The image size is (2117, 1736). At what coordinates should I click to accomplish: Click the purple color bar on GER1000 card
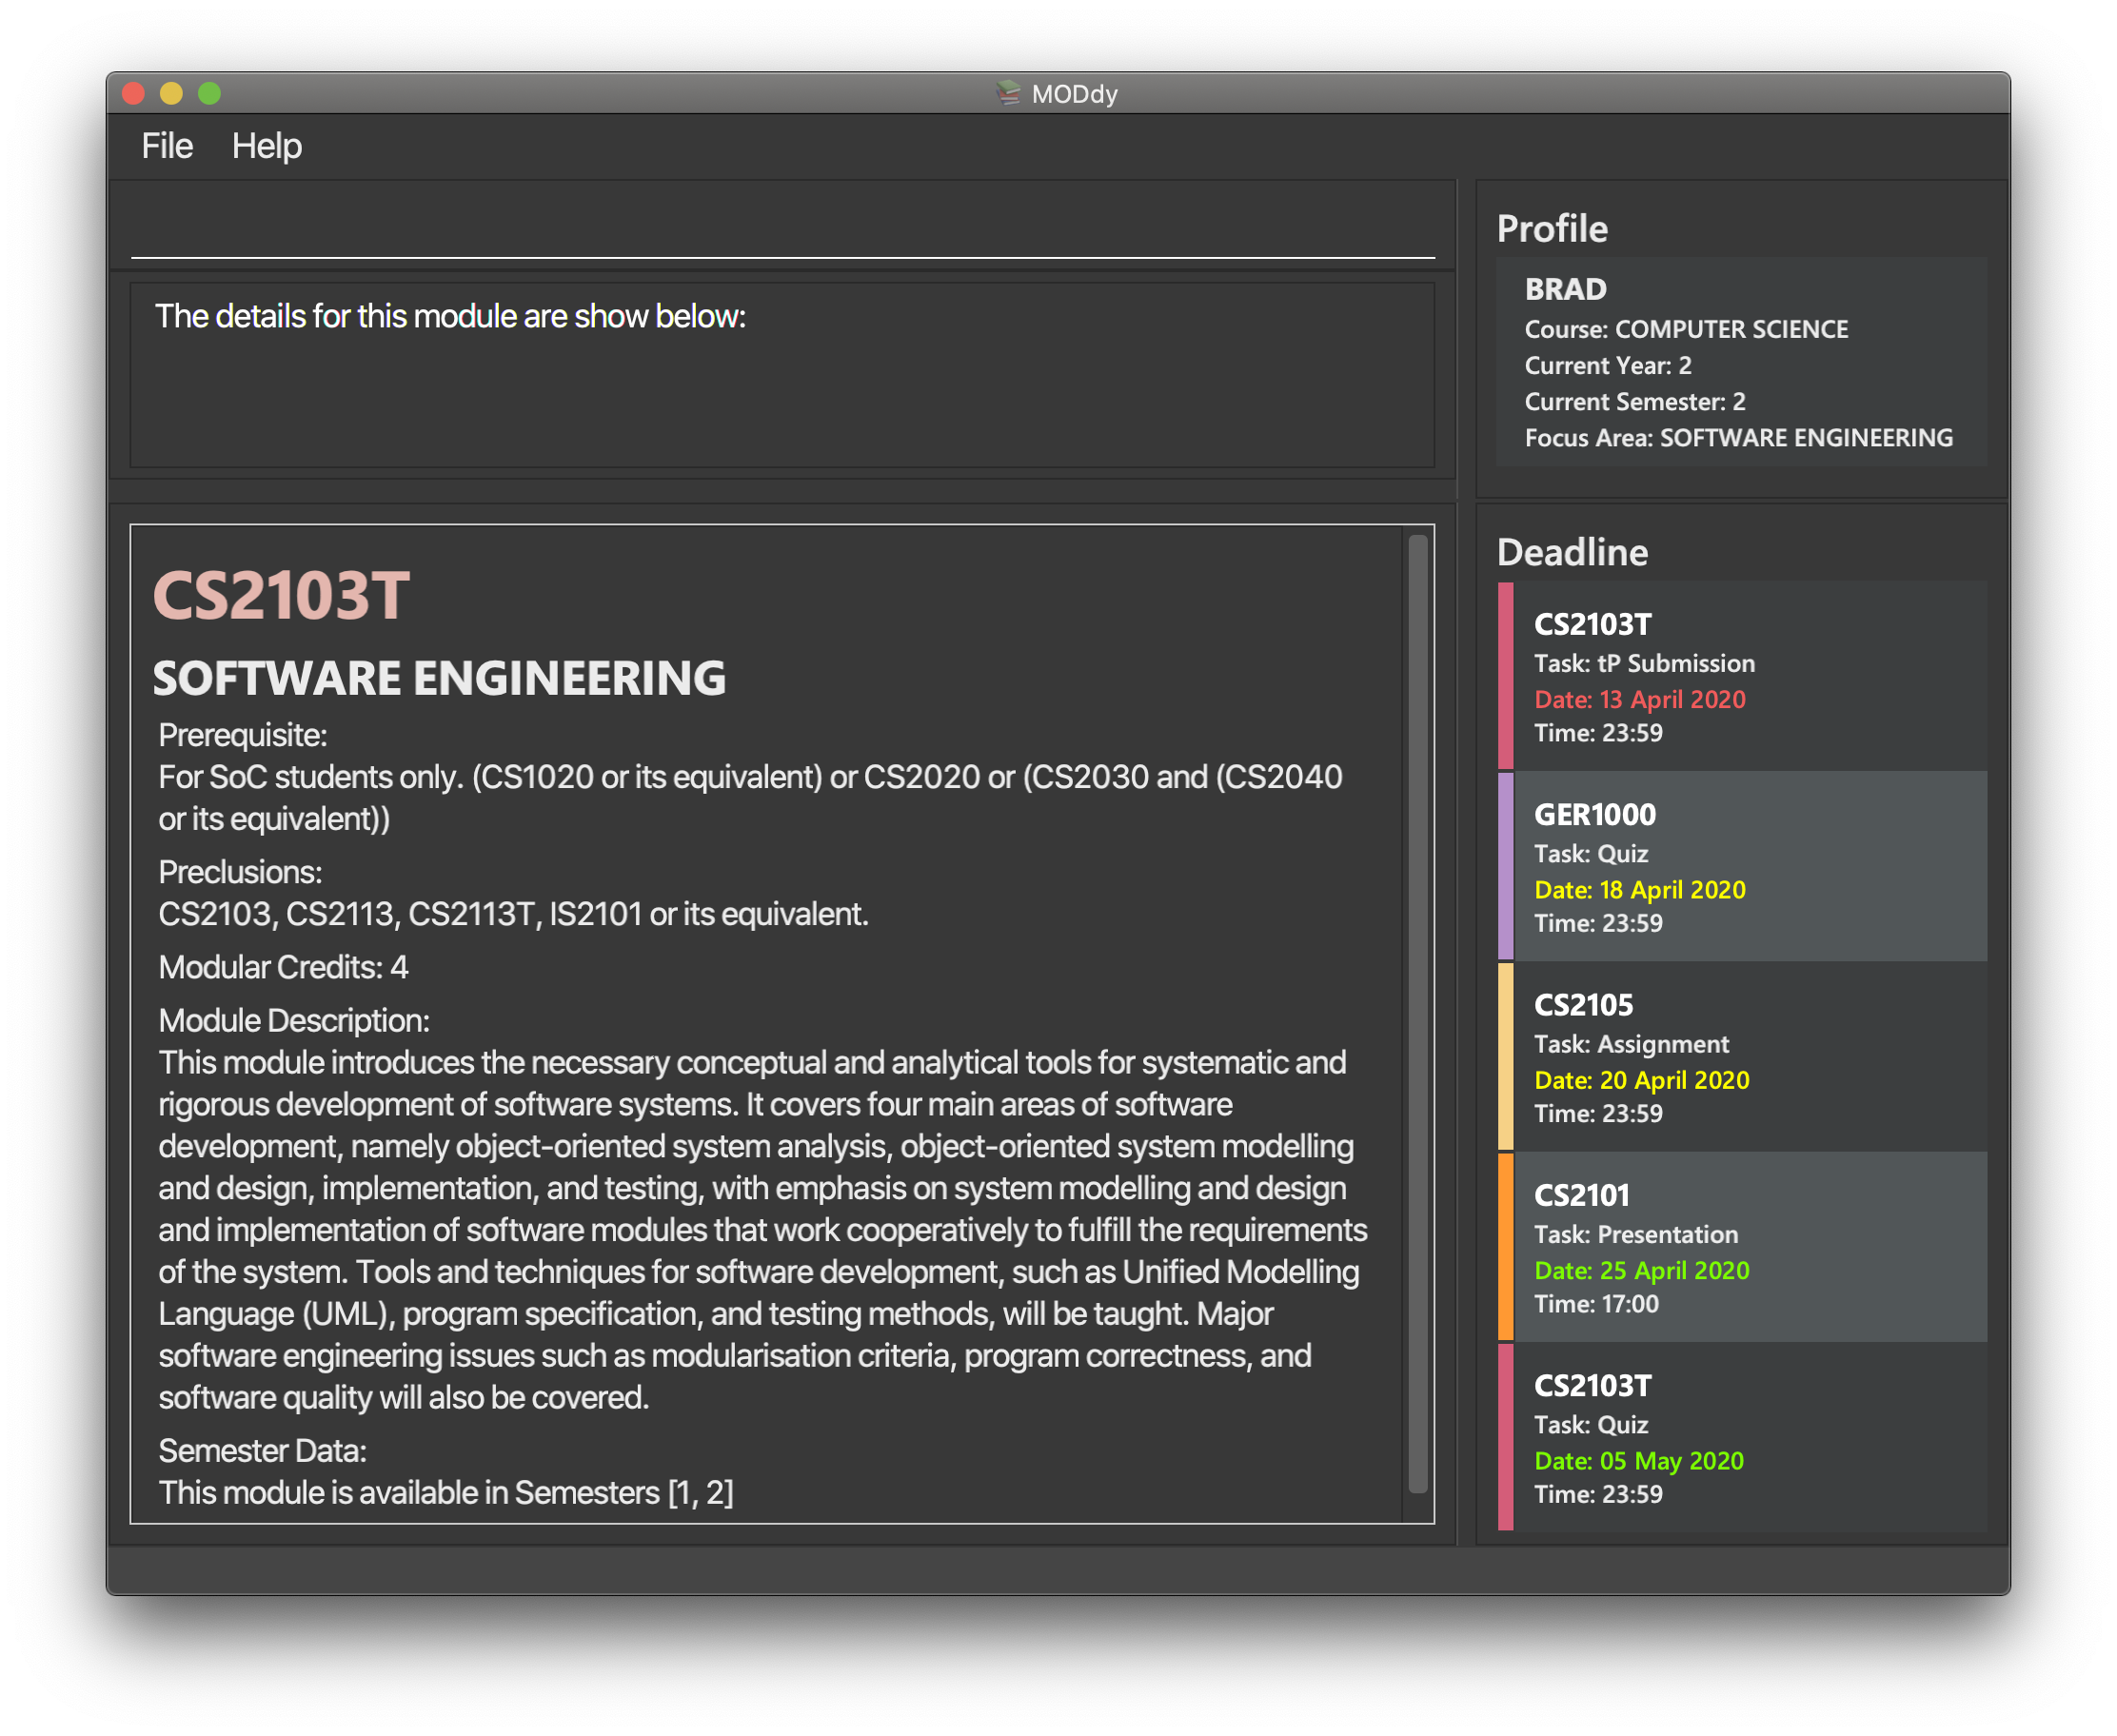(1505, 866)
